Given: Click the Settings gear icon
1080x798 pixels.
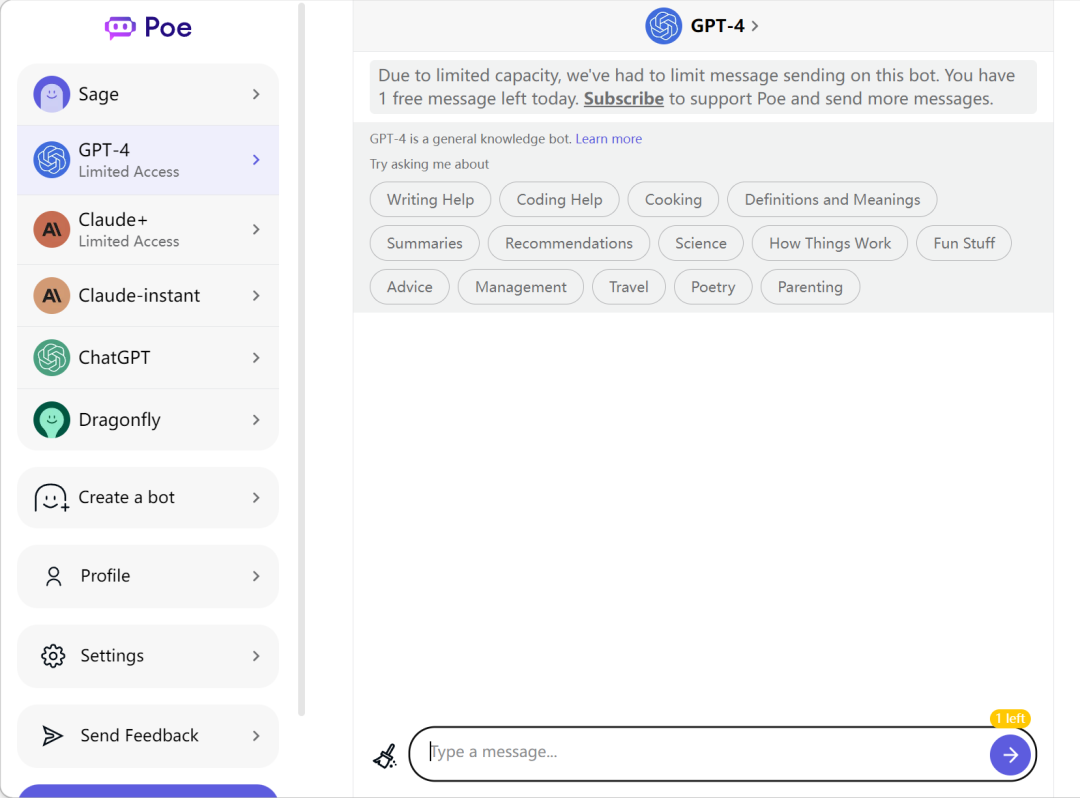Looking at the screenshot, I should [52, 656].
